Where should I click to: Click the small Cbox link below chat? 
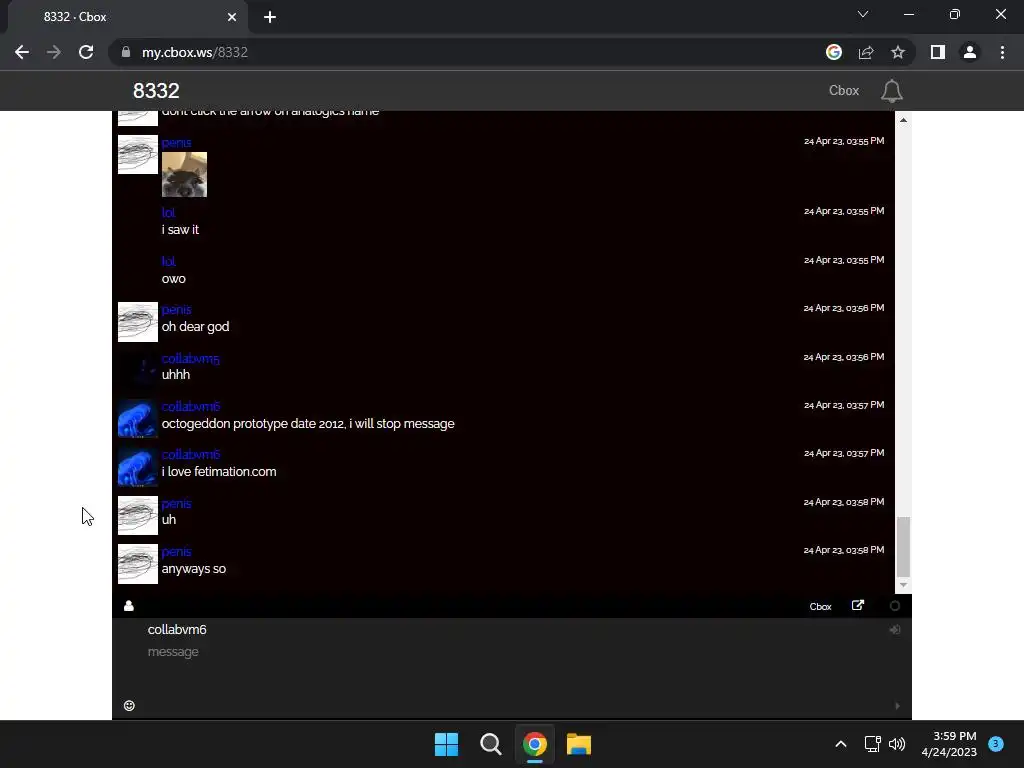tap(820, 607)
